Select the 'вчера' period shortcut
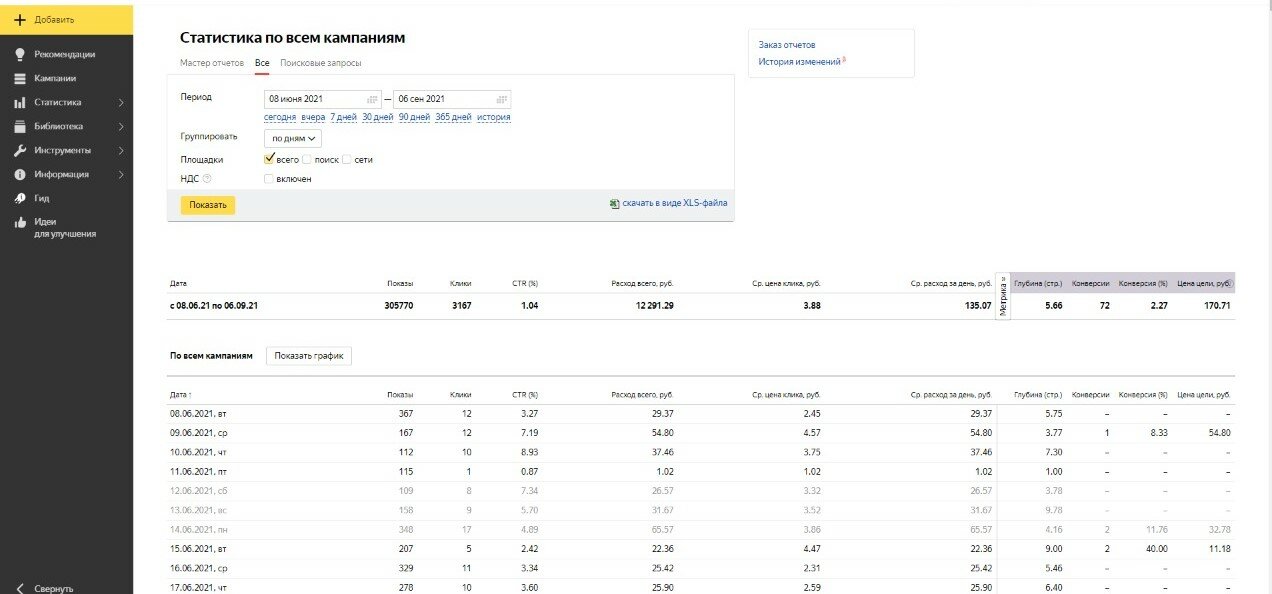The image size is (1272, 594). pos(313,117)
